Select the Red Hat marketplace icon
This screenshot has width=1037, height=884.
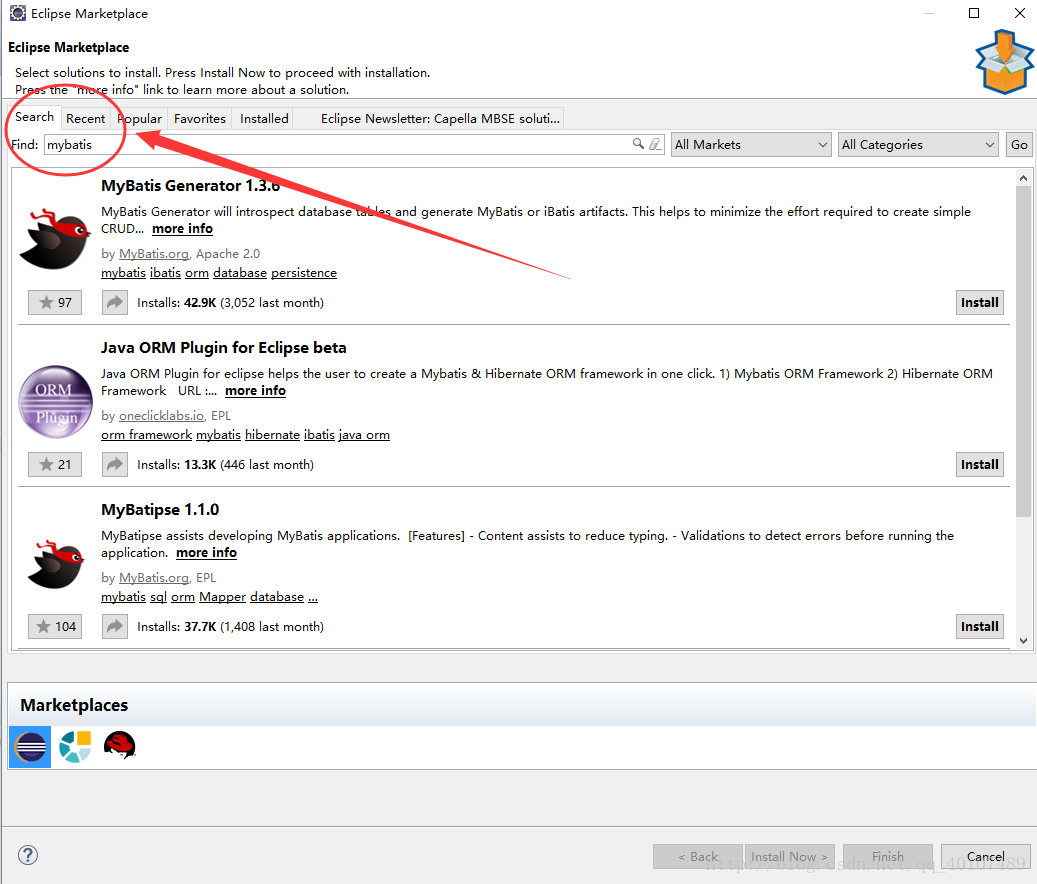point(120,746)
